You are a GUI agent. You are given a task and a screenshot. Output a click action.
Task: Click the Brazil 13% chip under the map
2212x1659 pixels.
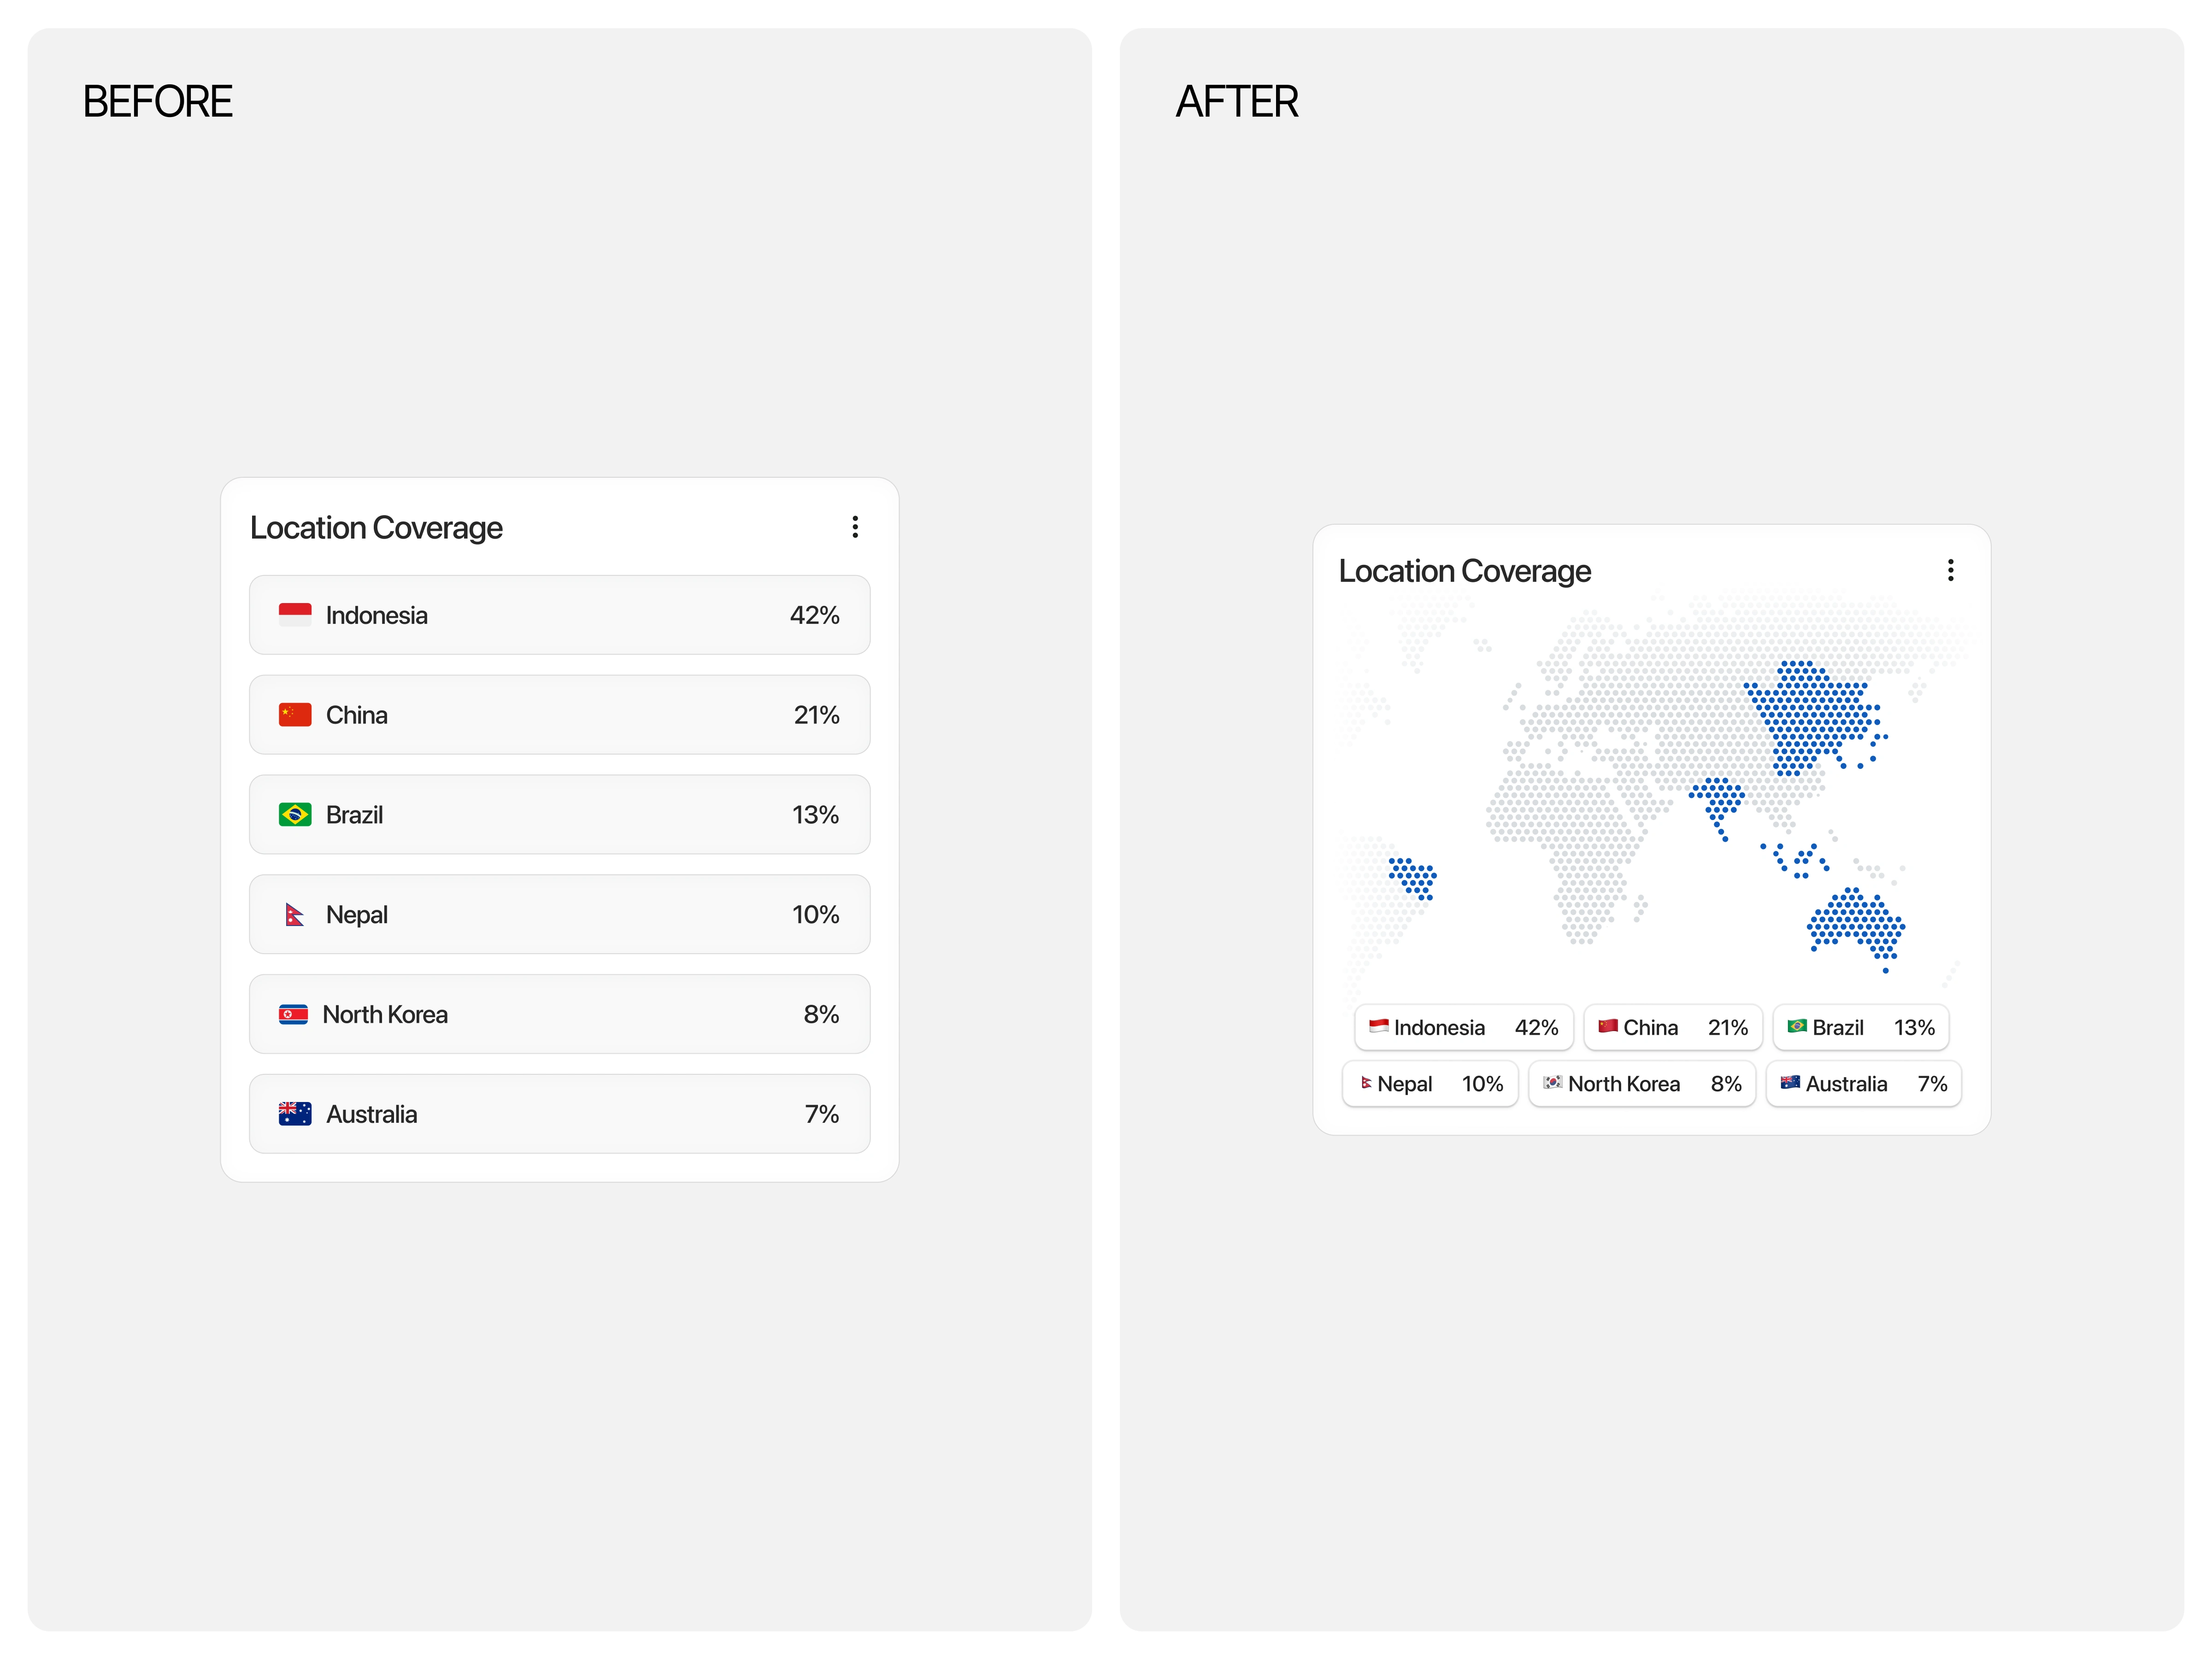point(1861,1028)
